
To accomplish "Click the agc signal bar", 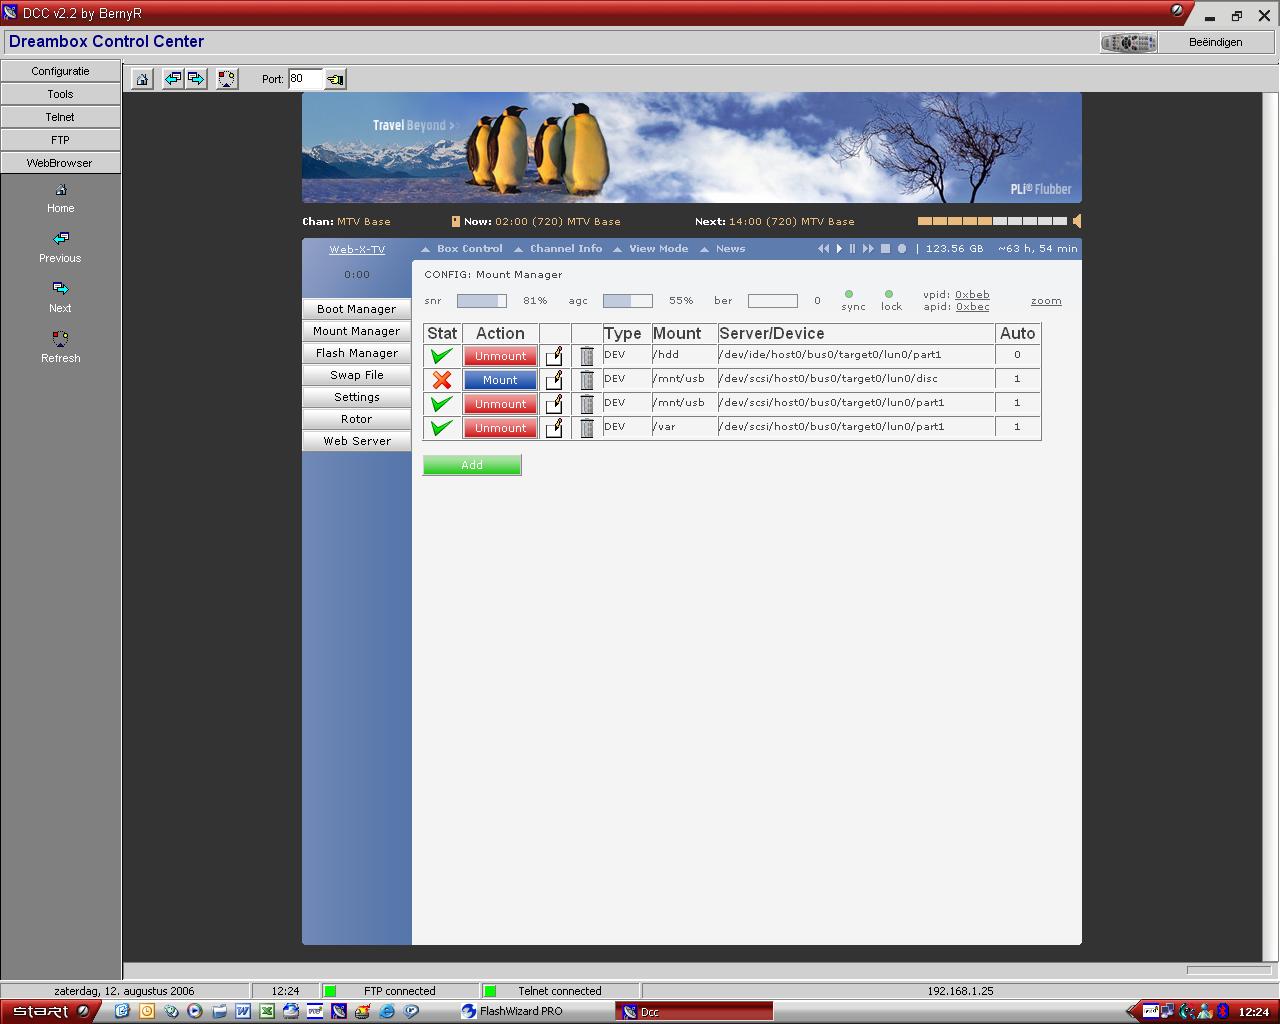I will 628,301.
